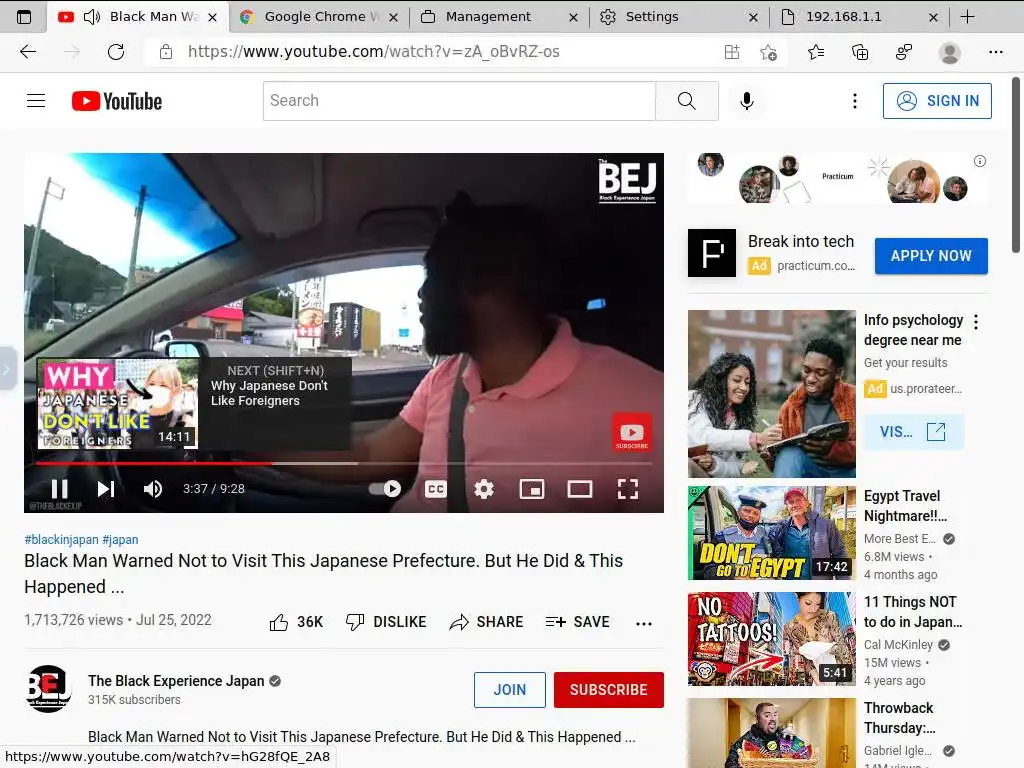Open Cal McKinley channel name

point(898,645)
